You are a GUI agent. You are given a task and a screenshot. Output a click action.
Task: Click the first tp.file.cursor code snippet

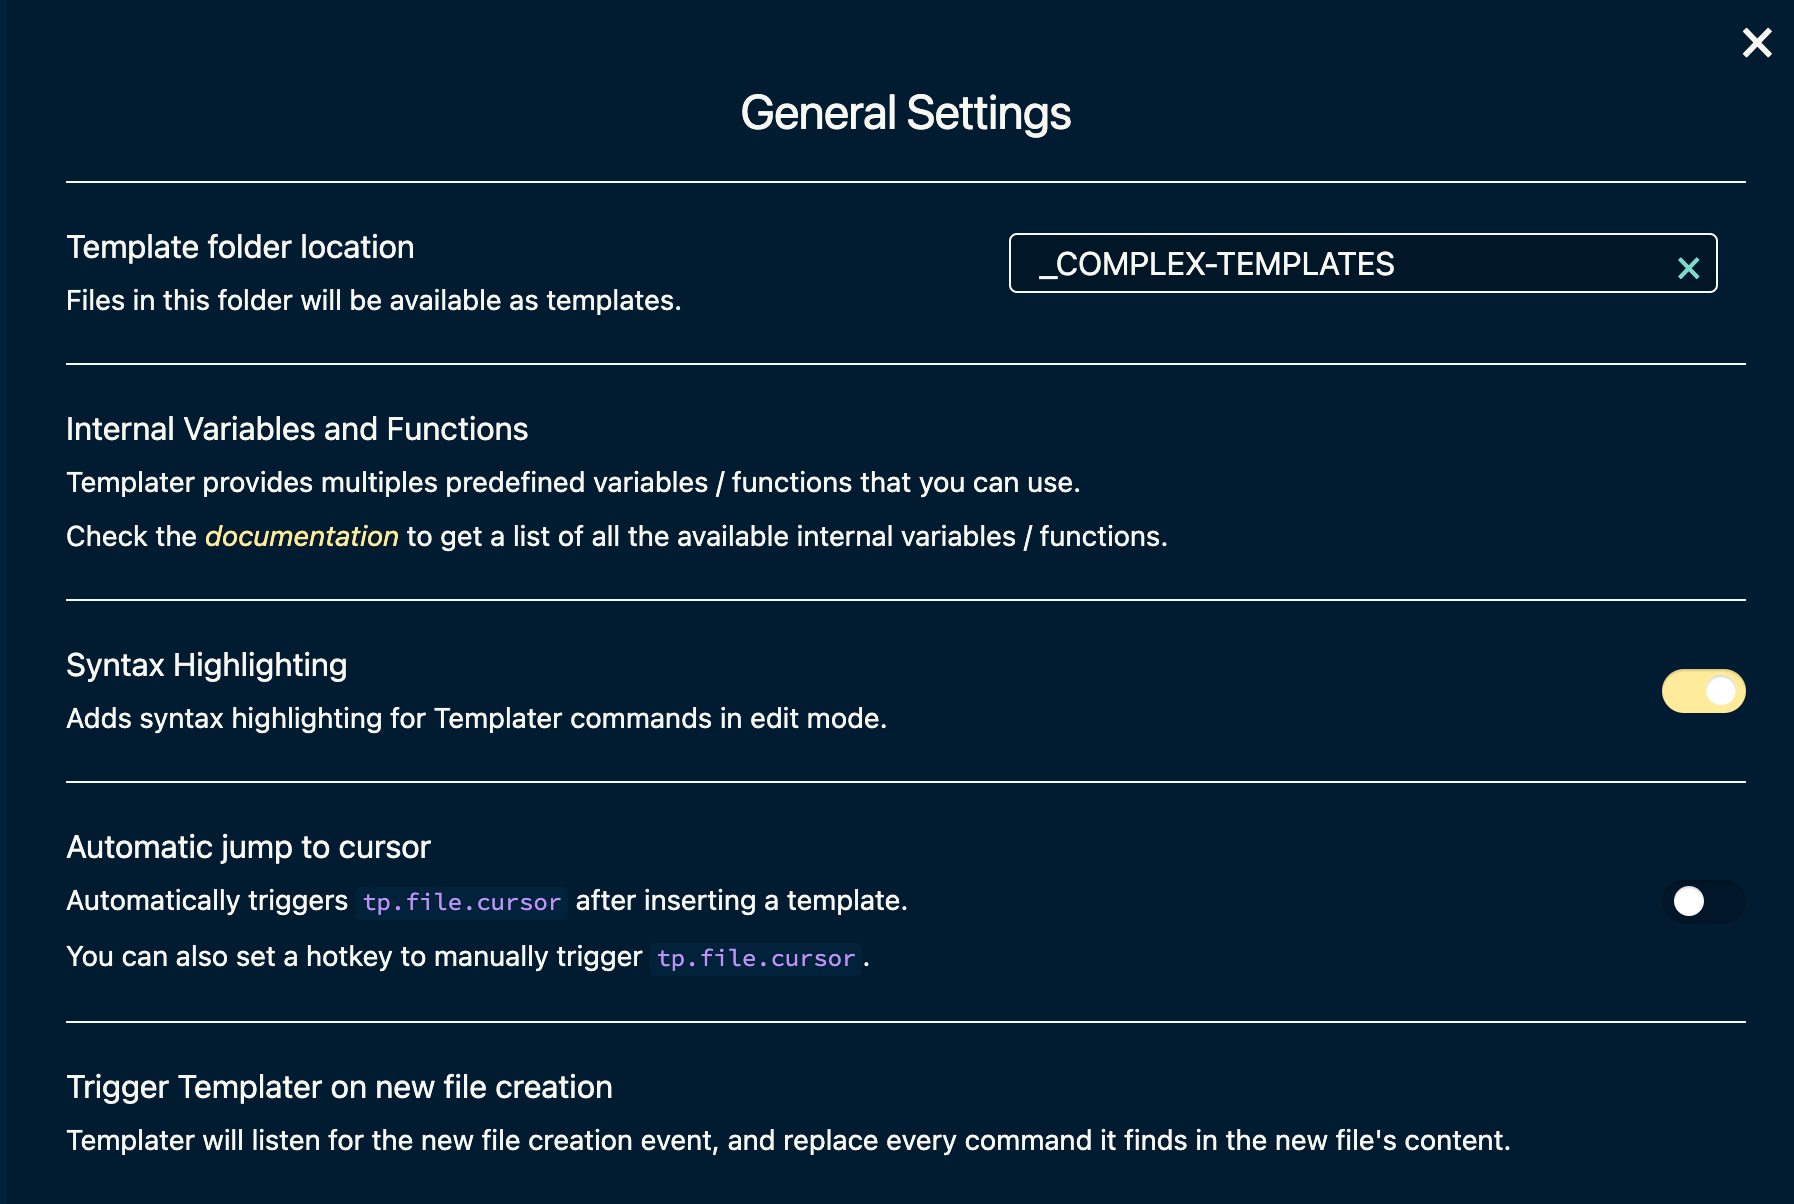(461, 901)
